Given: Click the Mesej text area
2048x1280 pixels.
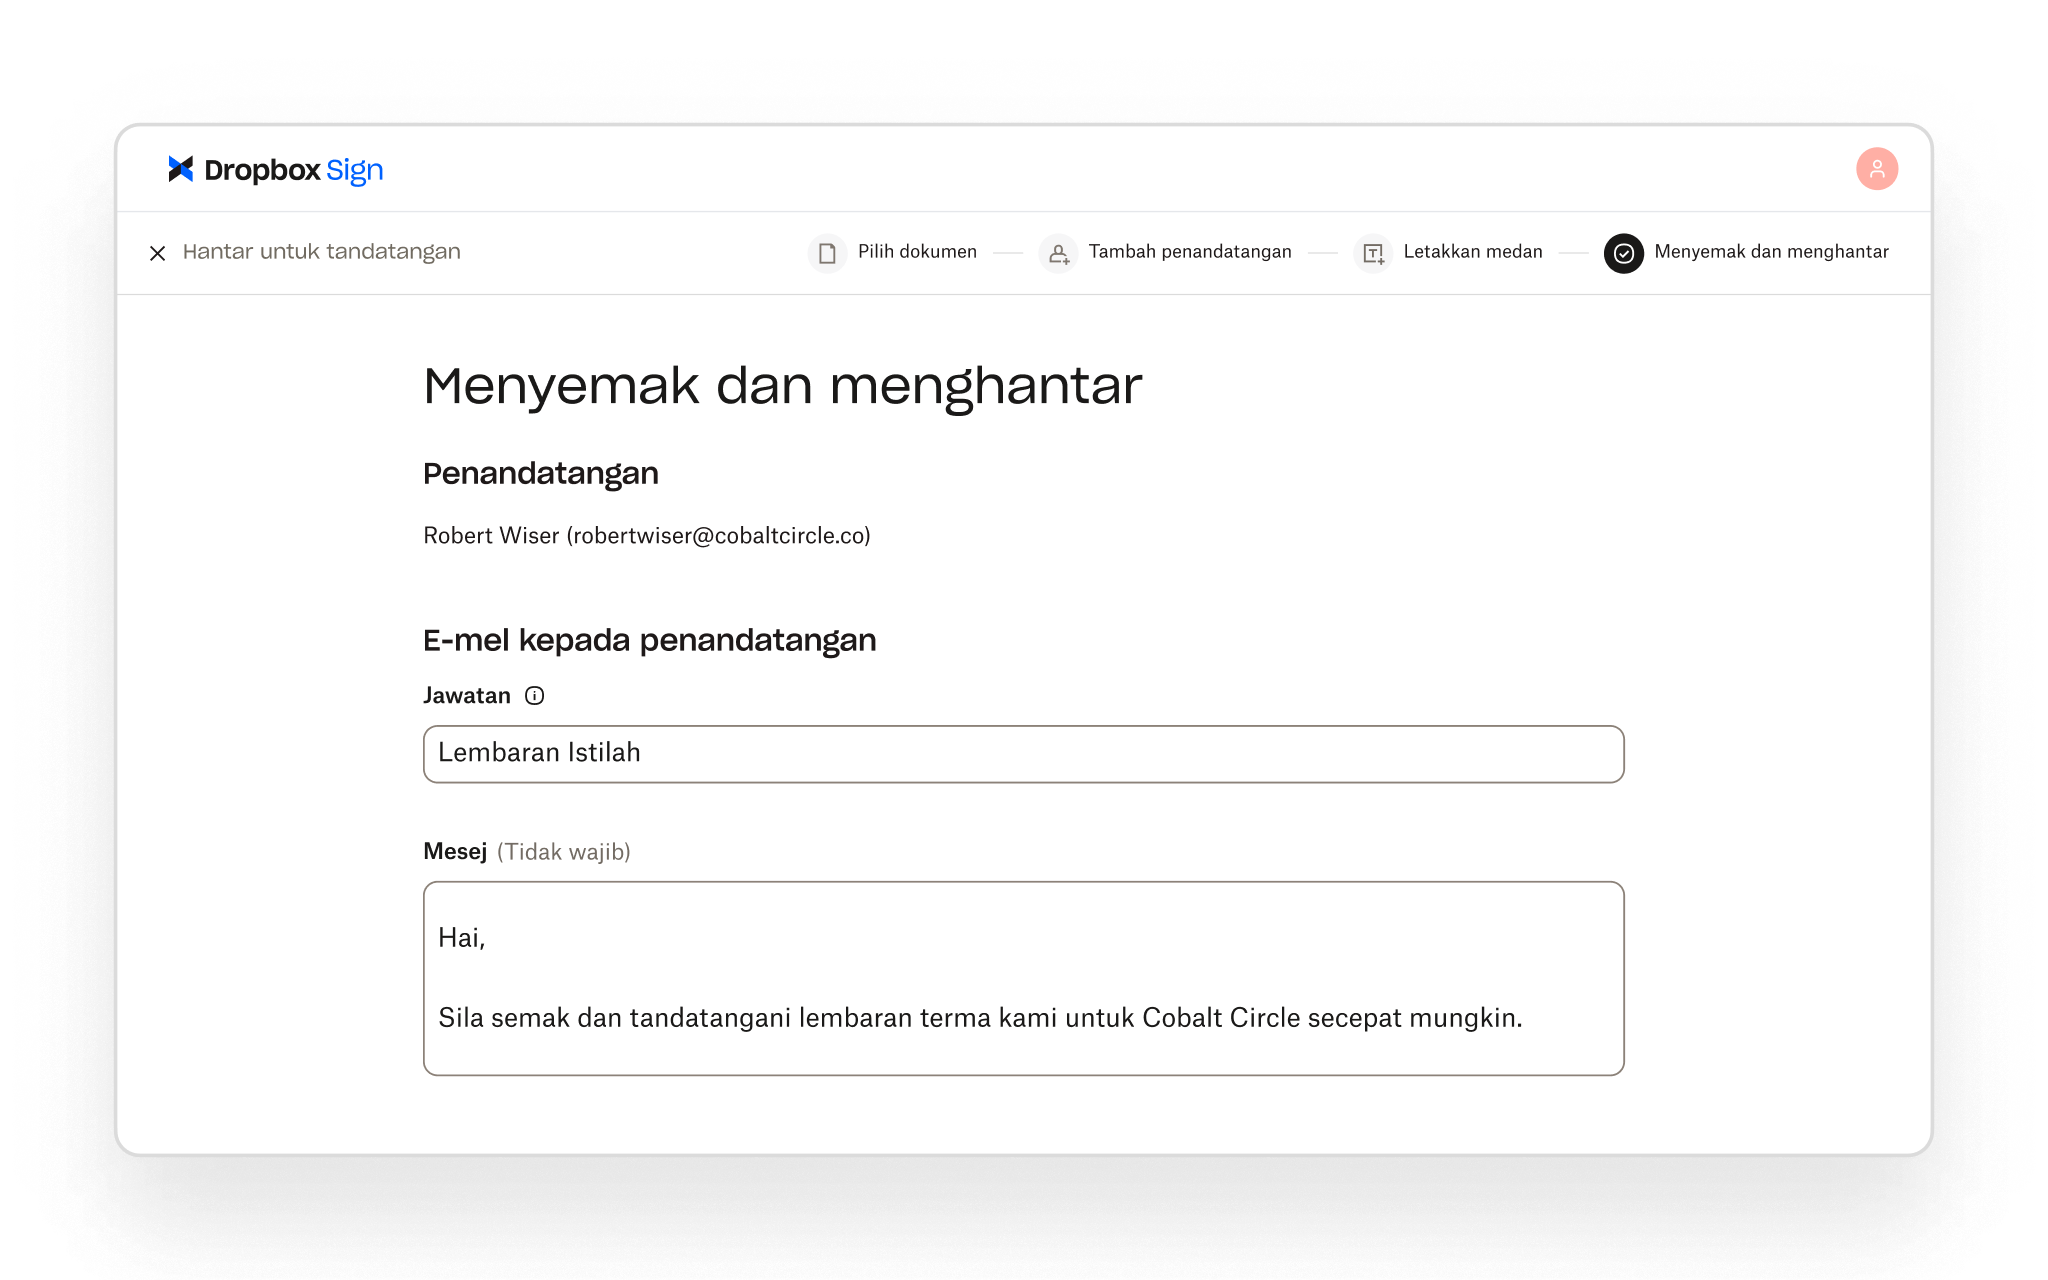Looking at the screenshot, I should click(x=1023, y=978).
